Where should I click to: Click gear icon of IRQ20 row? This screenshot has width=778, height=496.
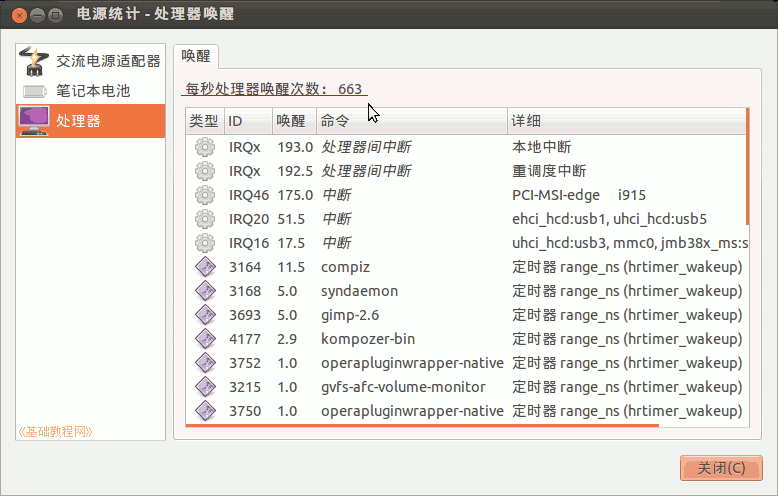point(205,219)
